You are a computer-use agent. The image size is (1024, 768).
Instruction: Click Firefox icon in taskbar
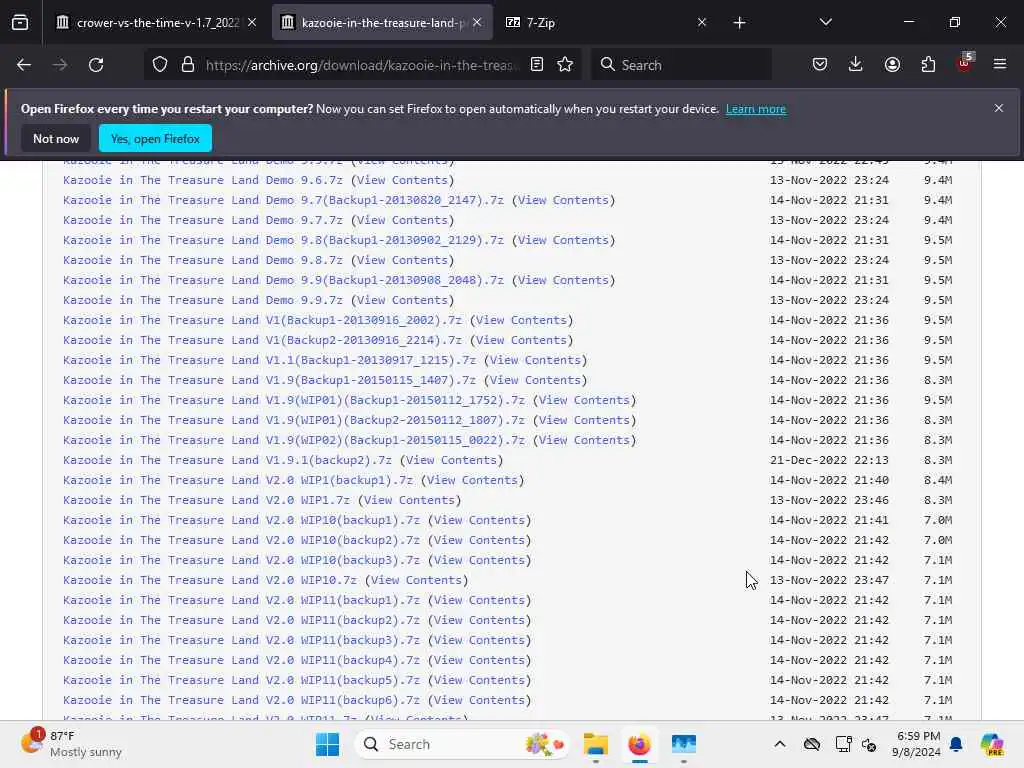639,744
